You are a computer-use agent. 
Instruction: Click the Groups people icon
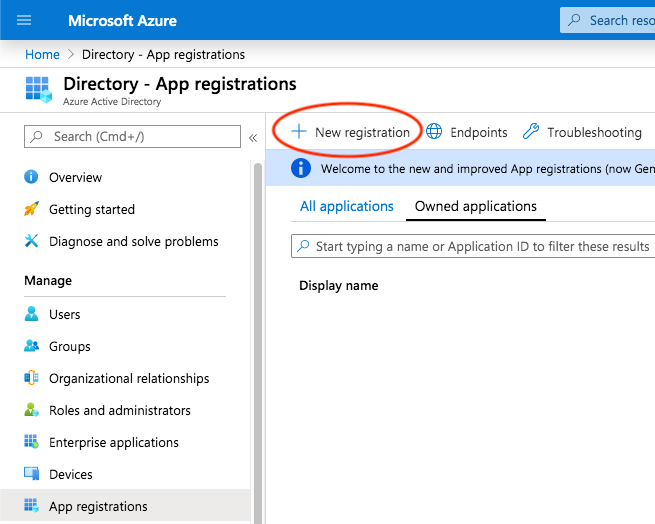31,346
